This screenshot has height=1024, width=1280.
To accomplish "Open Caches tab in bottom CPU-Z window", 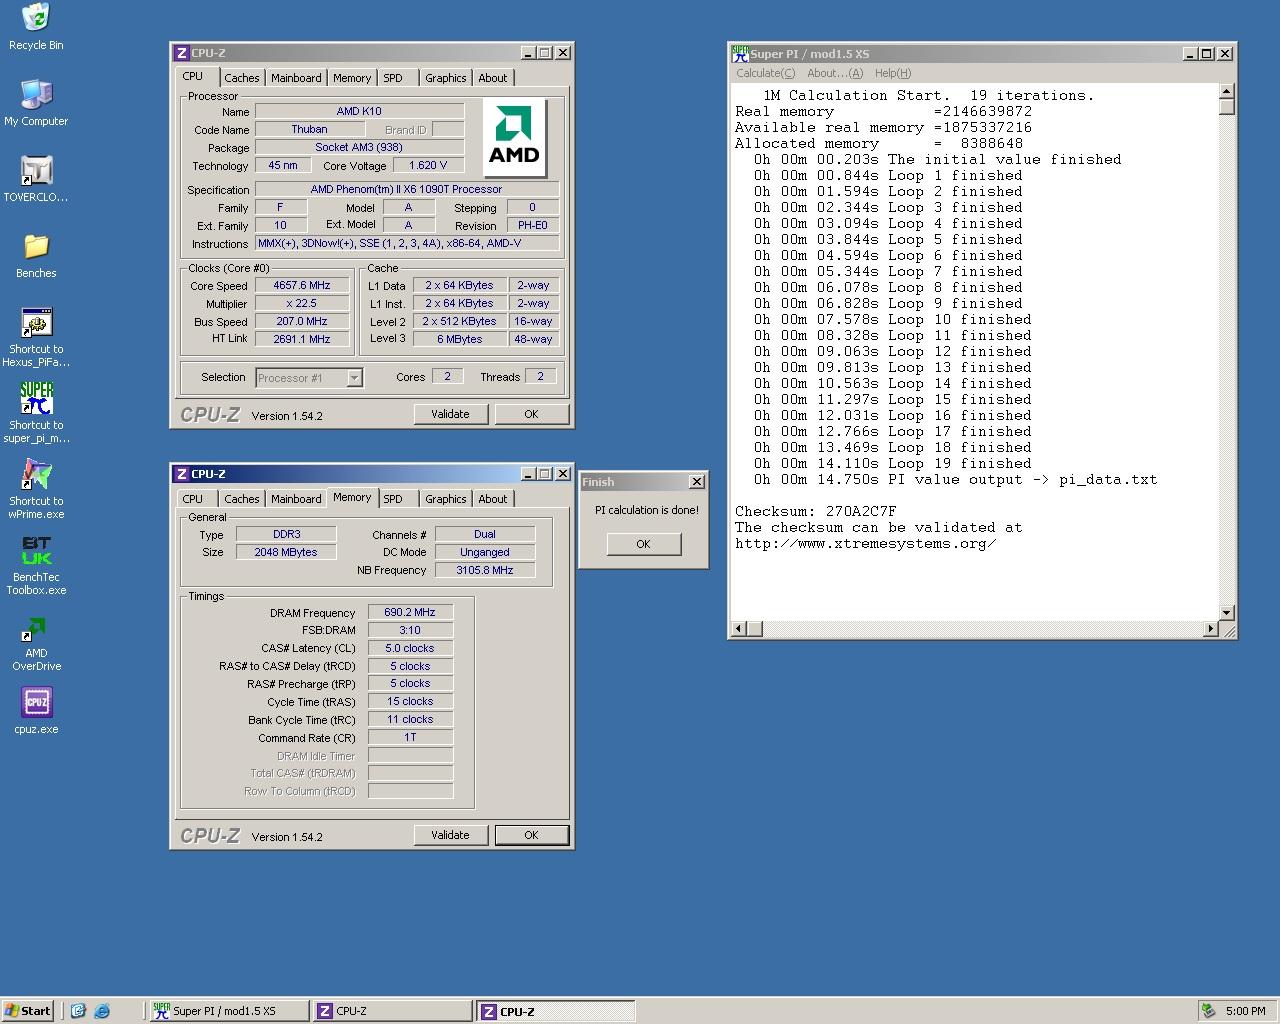I will click(241, 499).
